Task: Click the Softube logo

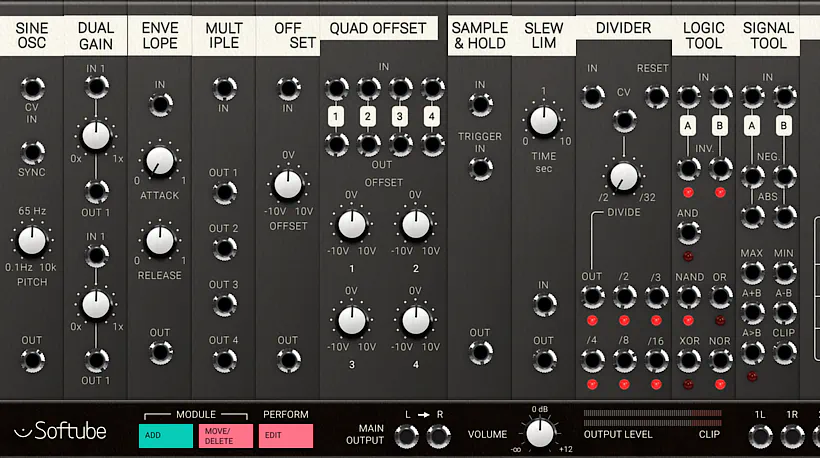Action: click(60, 431)
